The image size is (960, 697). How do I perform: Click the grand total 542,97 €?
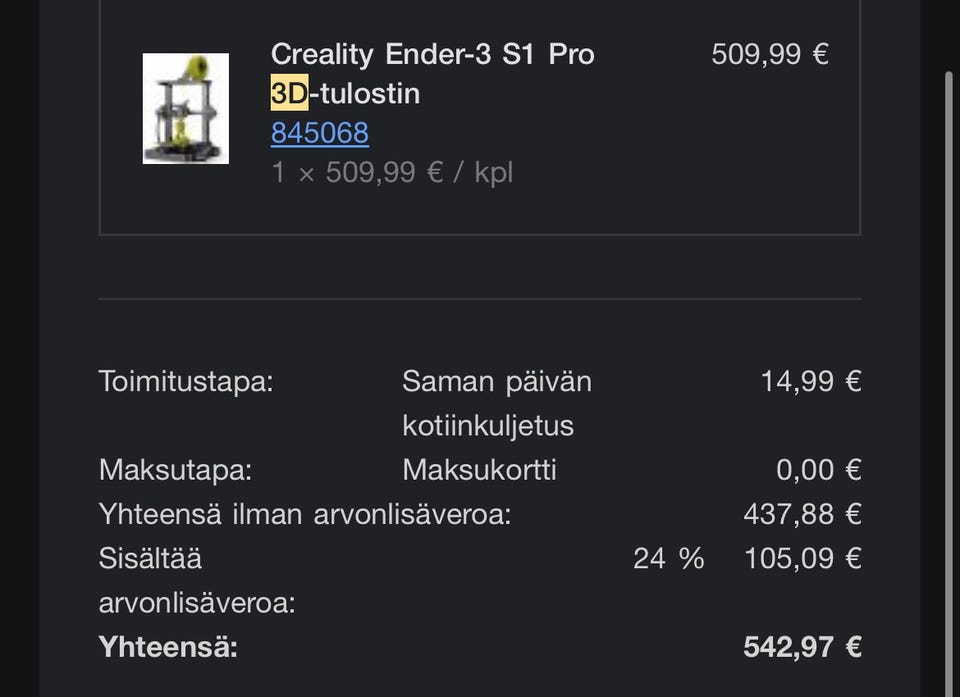point(802,647)
